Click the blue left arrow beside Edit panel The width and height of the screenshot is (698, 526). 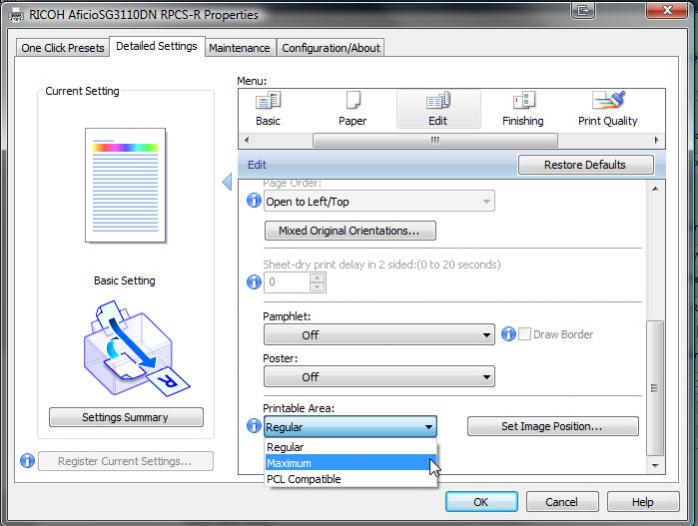[x=227, y=182]
